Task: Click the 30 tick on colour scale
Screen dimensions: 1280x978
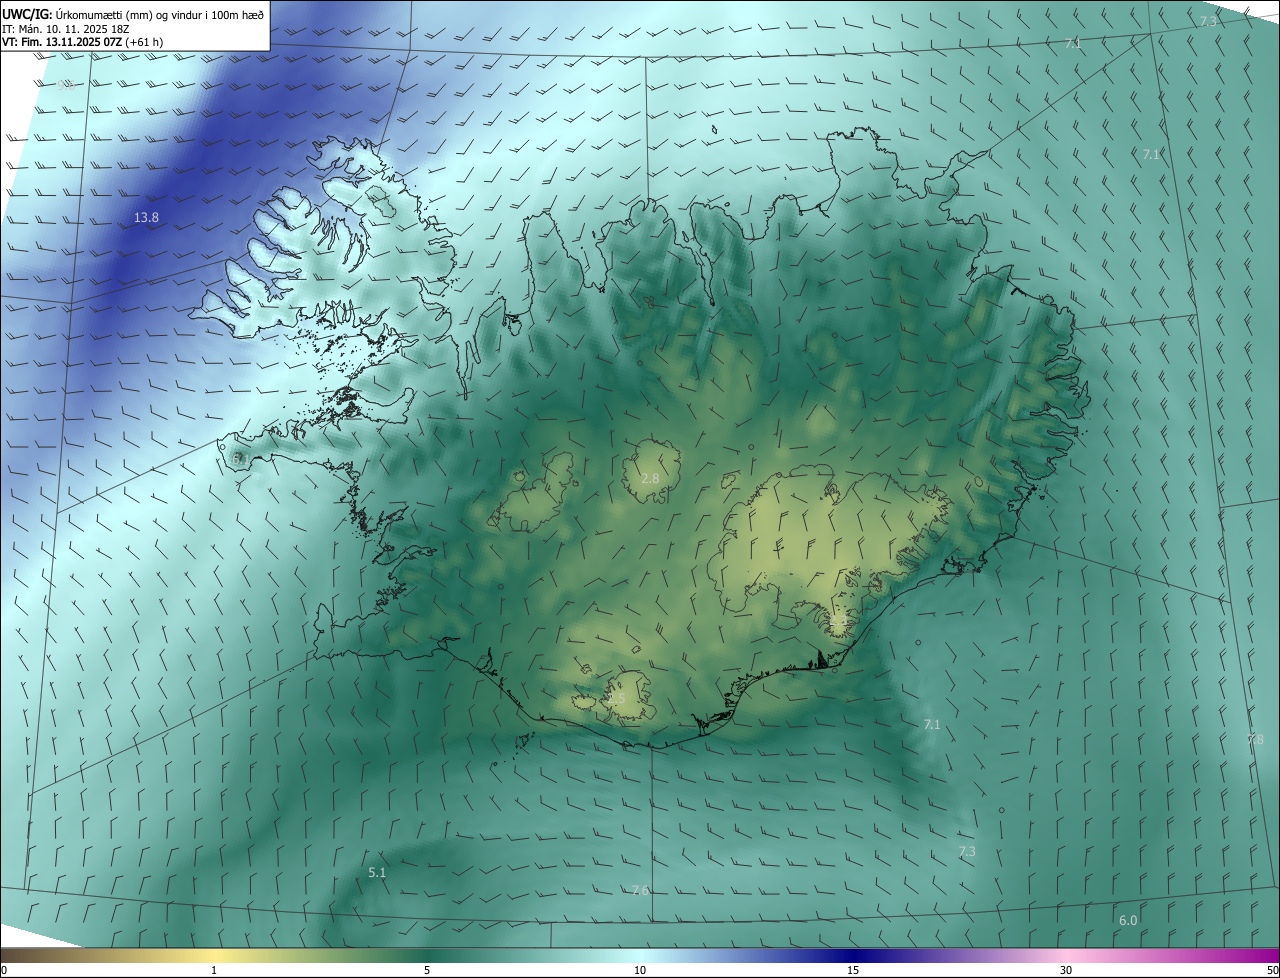Action: tap(1066, 970)
